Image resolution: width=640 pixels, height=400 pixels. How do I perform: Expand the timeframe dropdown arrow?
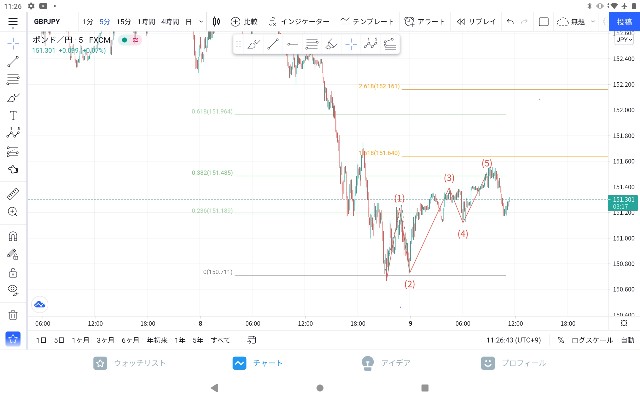pyautogui.click(x=201, y=22)
